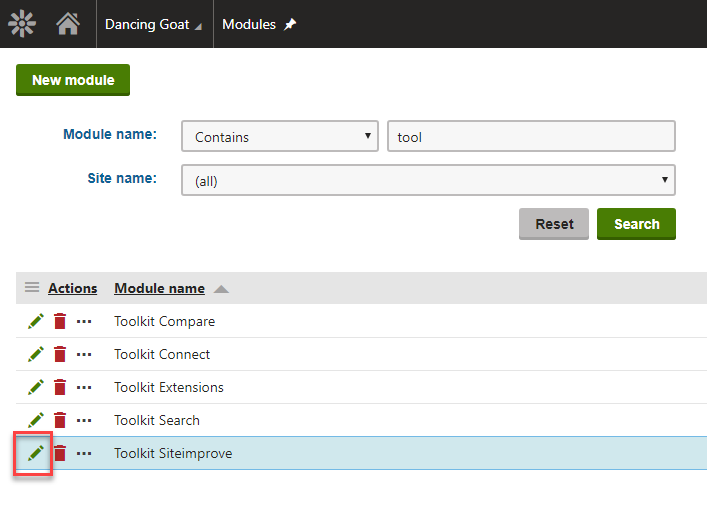Viewport: 707px width, 511px height.
Task: Delete the Toolkit Compare module
Action: coord(60,321)
